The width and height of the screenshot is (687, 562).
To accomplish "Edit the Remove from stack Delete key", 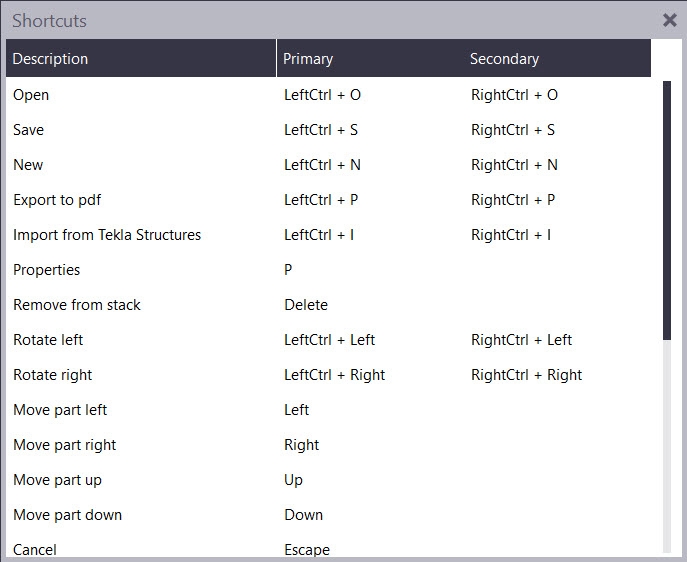I will (x=306, y=305).
